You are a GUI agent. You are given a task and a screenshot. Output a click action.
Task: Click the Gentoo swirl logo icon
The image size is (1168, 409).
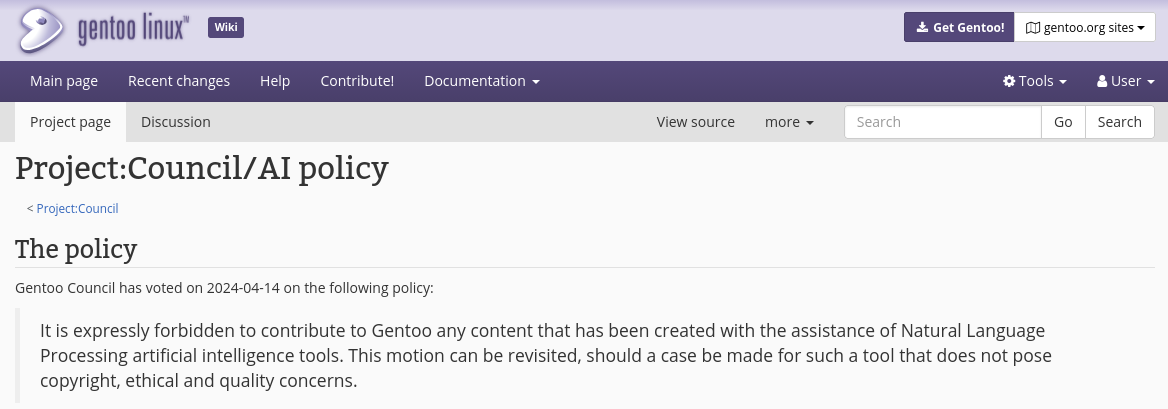click(x=42, y=30)
